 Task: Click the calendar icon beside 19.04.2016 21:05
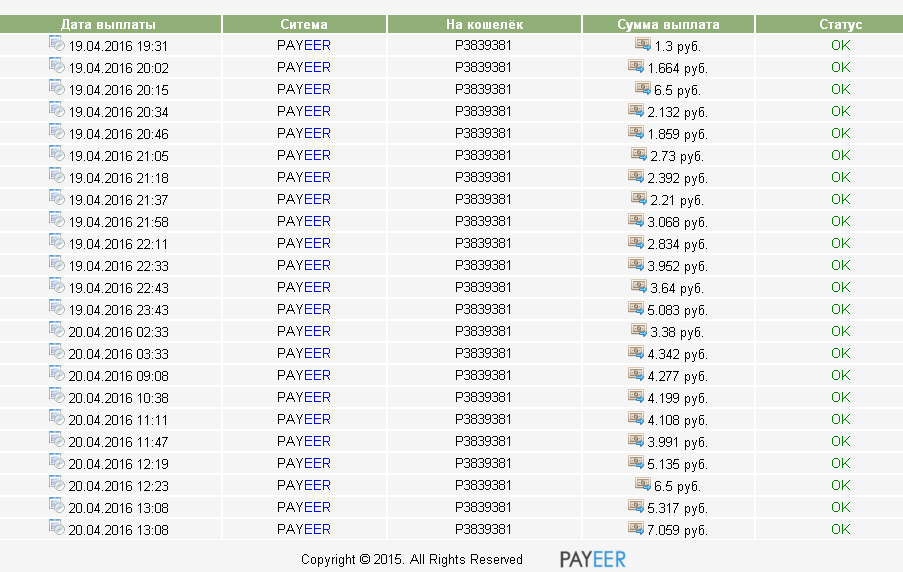click(57, 154)
